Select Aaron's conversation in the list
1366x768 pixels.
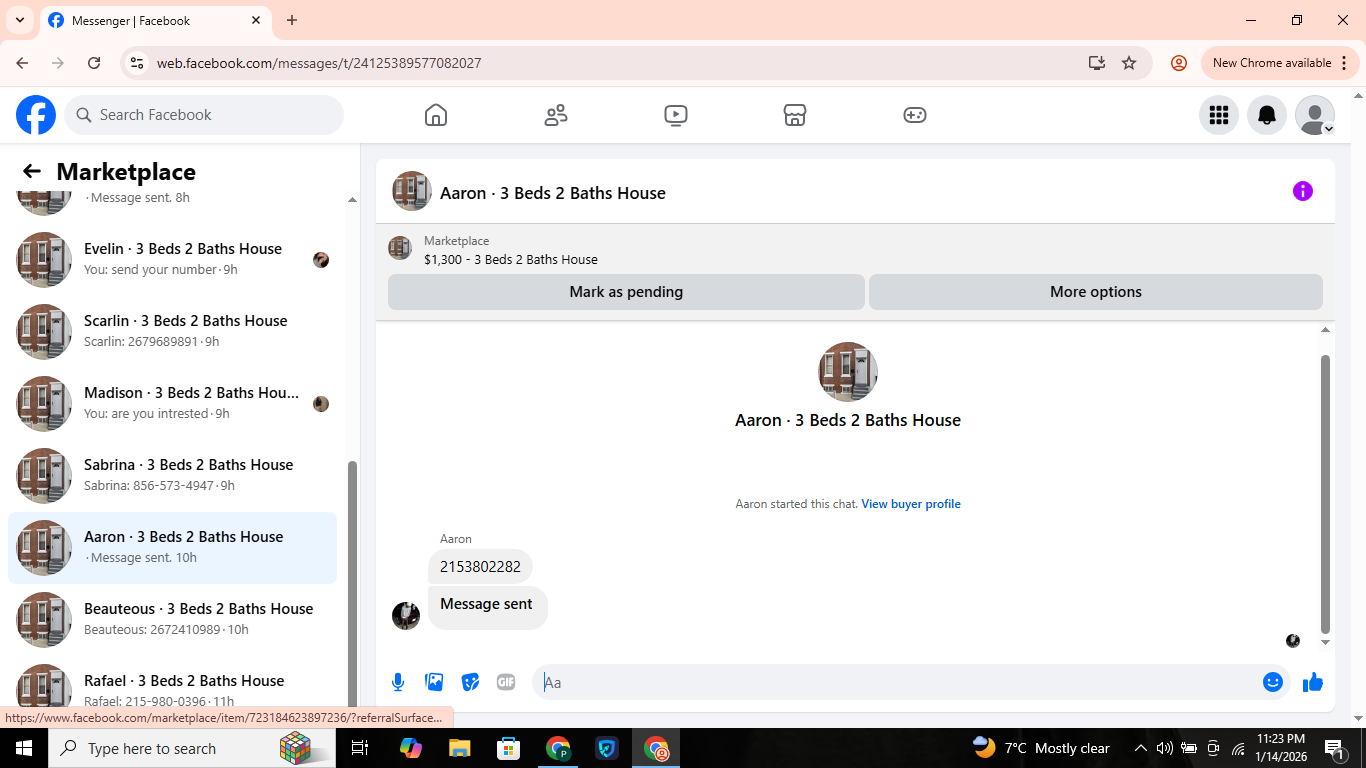tap(172, 548)
